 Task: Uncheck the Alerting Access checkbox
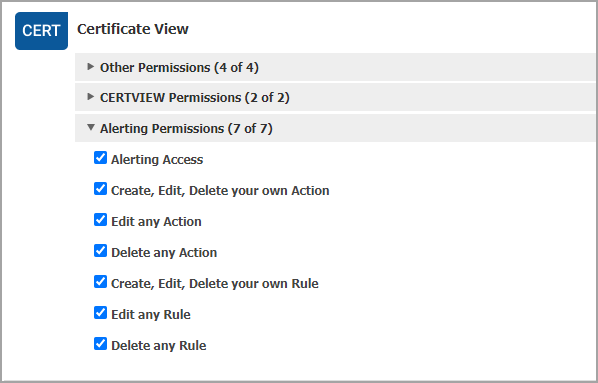tap(100, 158)
